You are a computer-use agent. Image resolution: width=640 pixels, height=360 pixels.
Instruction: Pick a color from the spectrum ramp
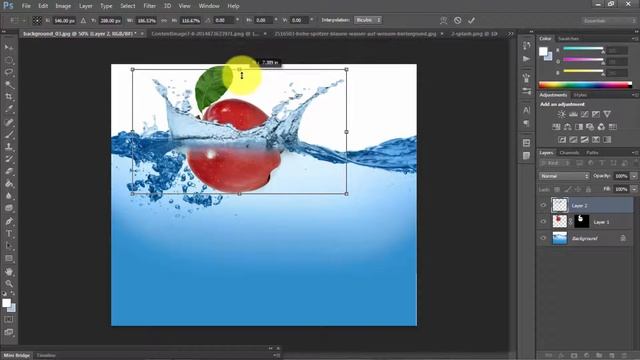tap(585, 85)
